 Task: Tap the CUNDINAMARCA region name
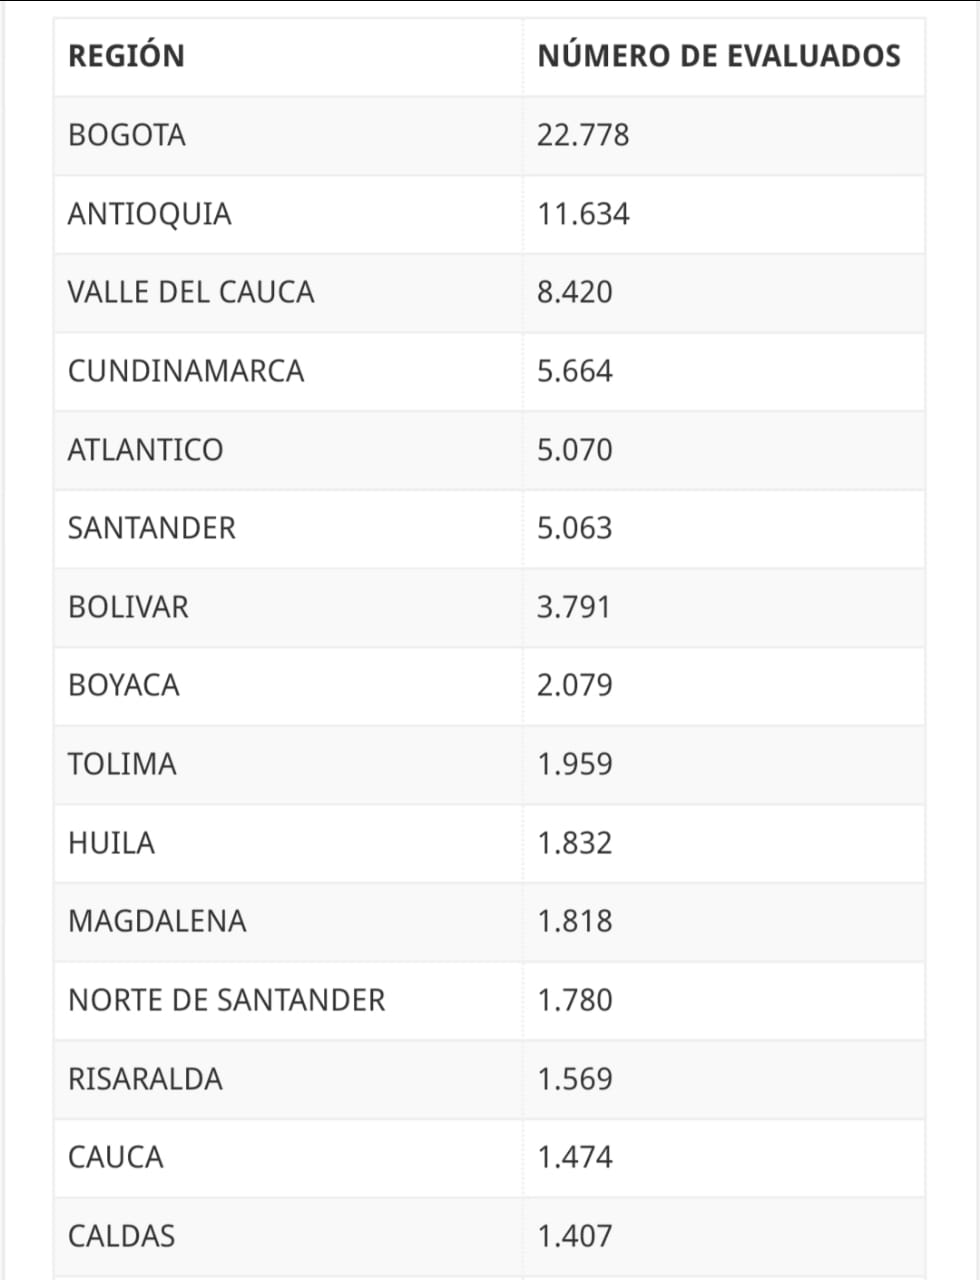point(186,371)
